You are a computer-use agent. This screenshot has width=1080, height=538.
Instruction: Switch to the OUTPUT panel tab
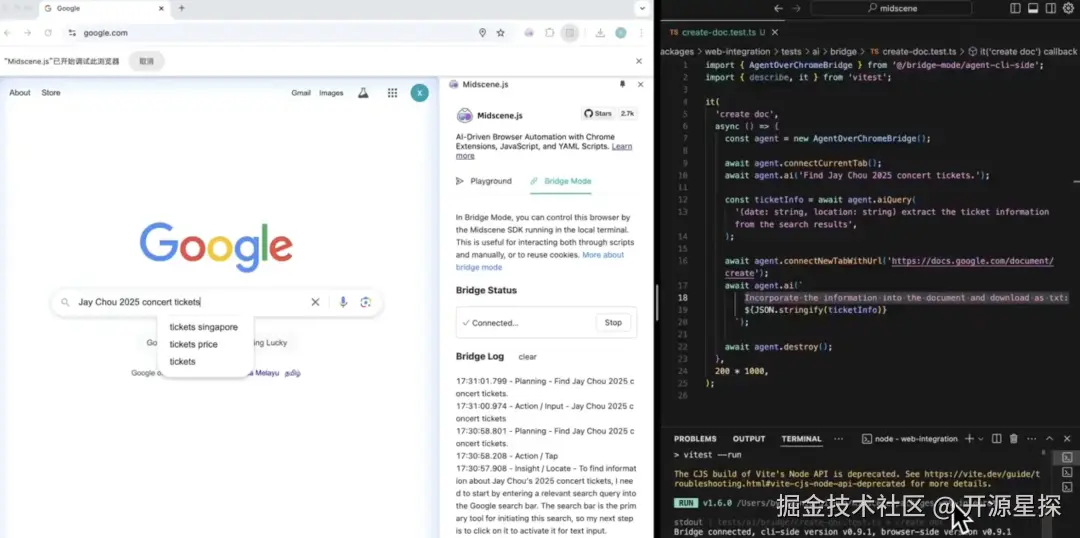coord(749,439)
